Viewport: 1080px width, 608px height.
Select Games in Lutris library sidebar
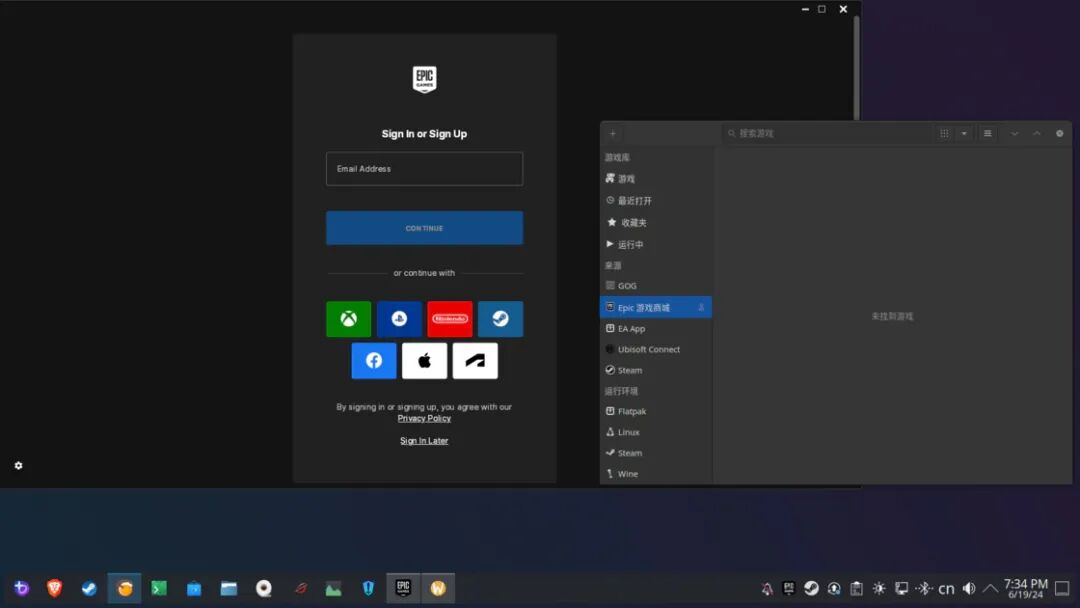(656, 179)
